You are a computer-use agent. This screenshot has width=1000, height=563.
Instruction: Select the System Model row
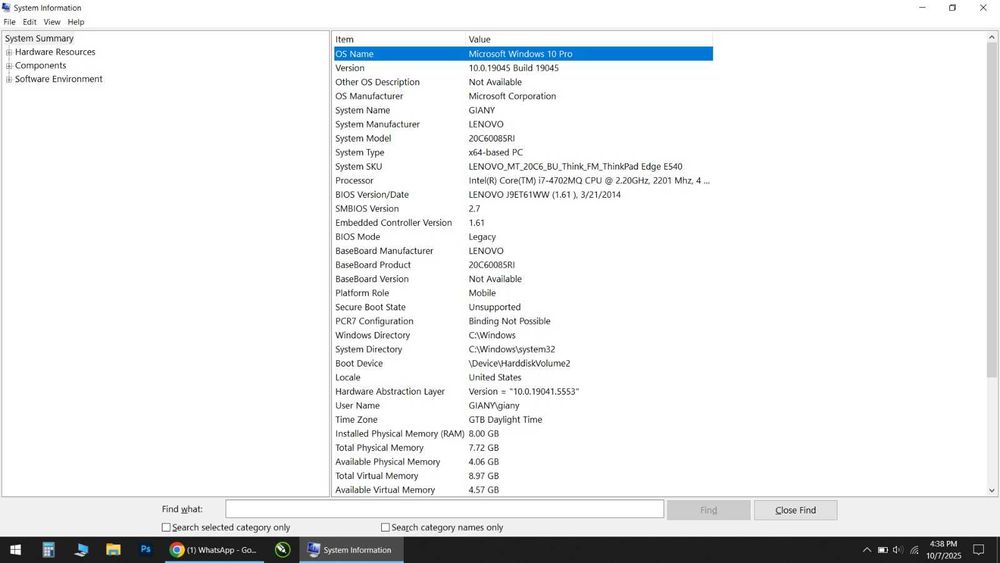coord(523,138)
